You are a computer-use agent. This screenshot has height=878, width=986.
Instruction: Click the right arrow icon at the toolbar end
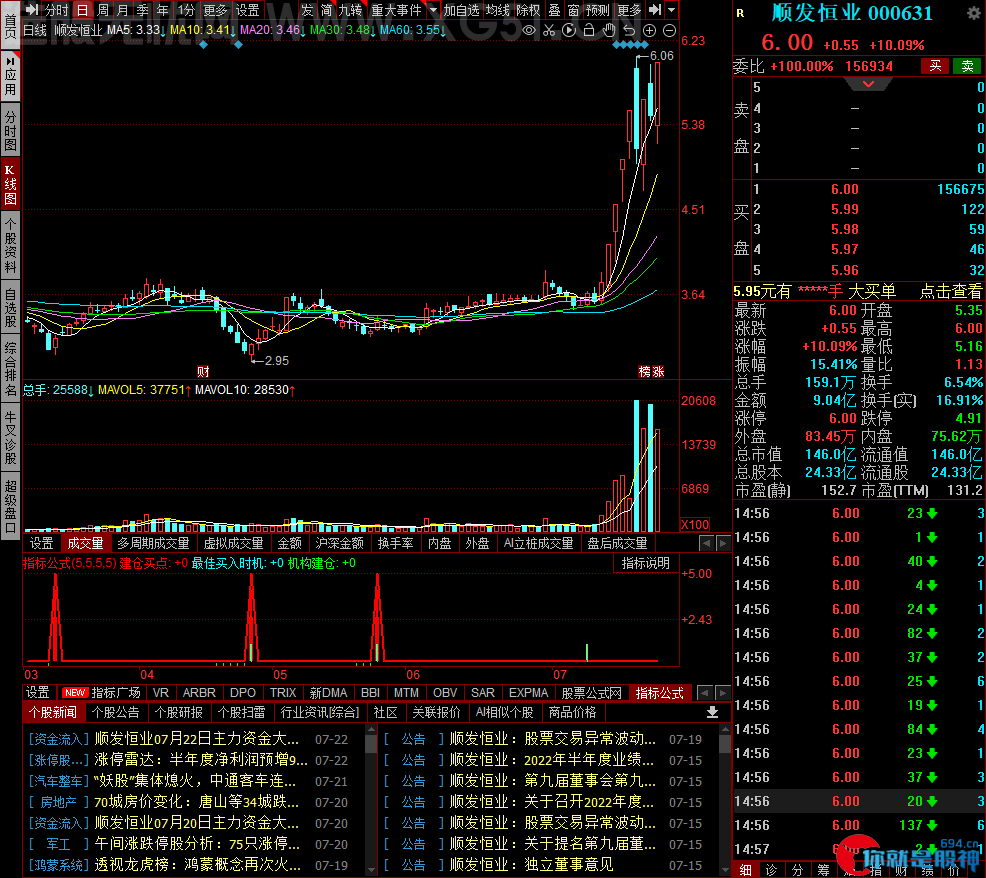click(655, 9)
